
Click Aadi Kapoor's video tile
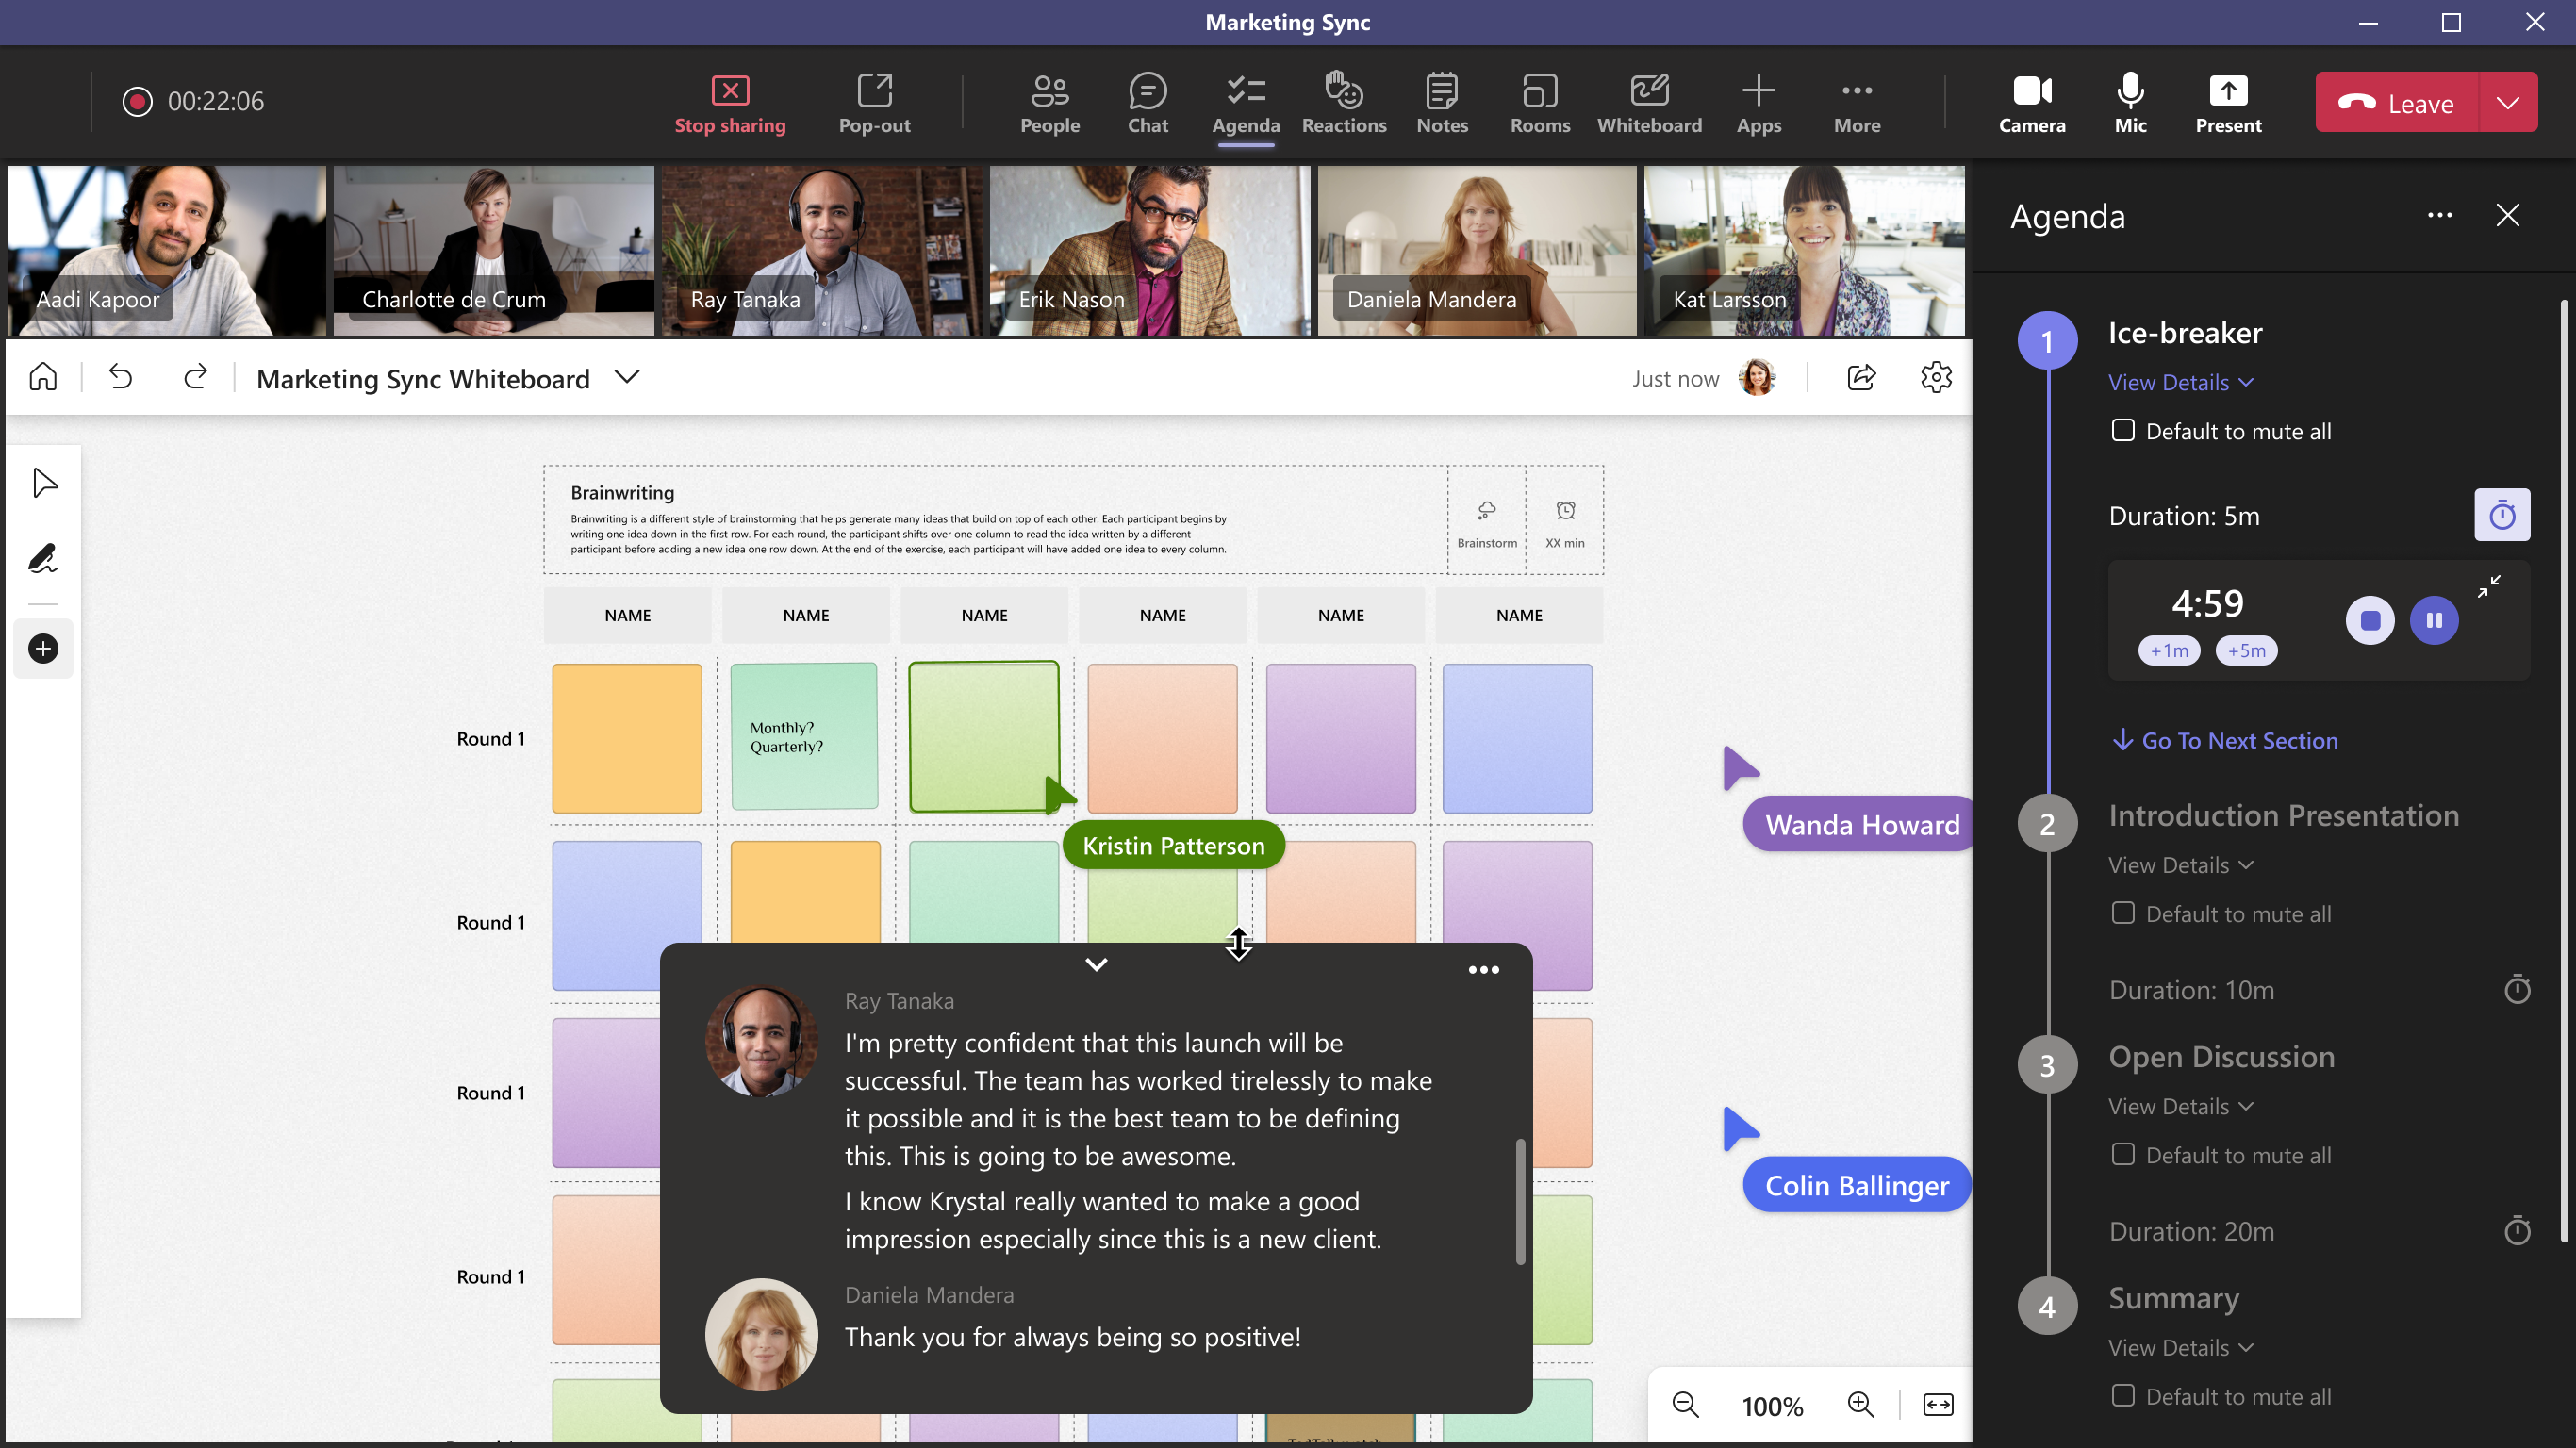166,250
